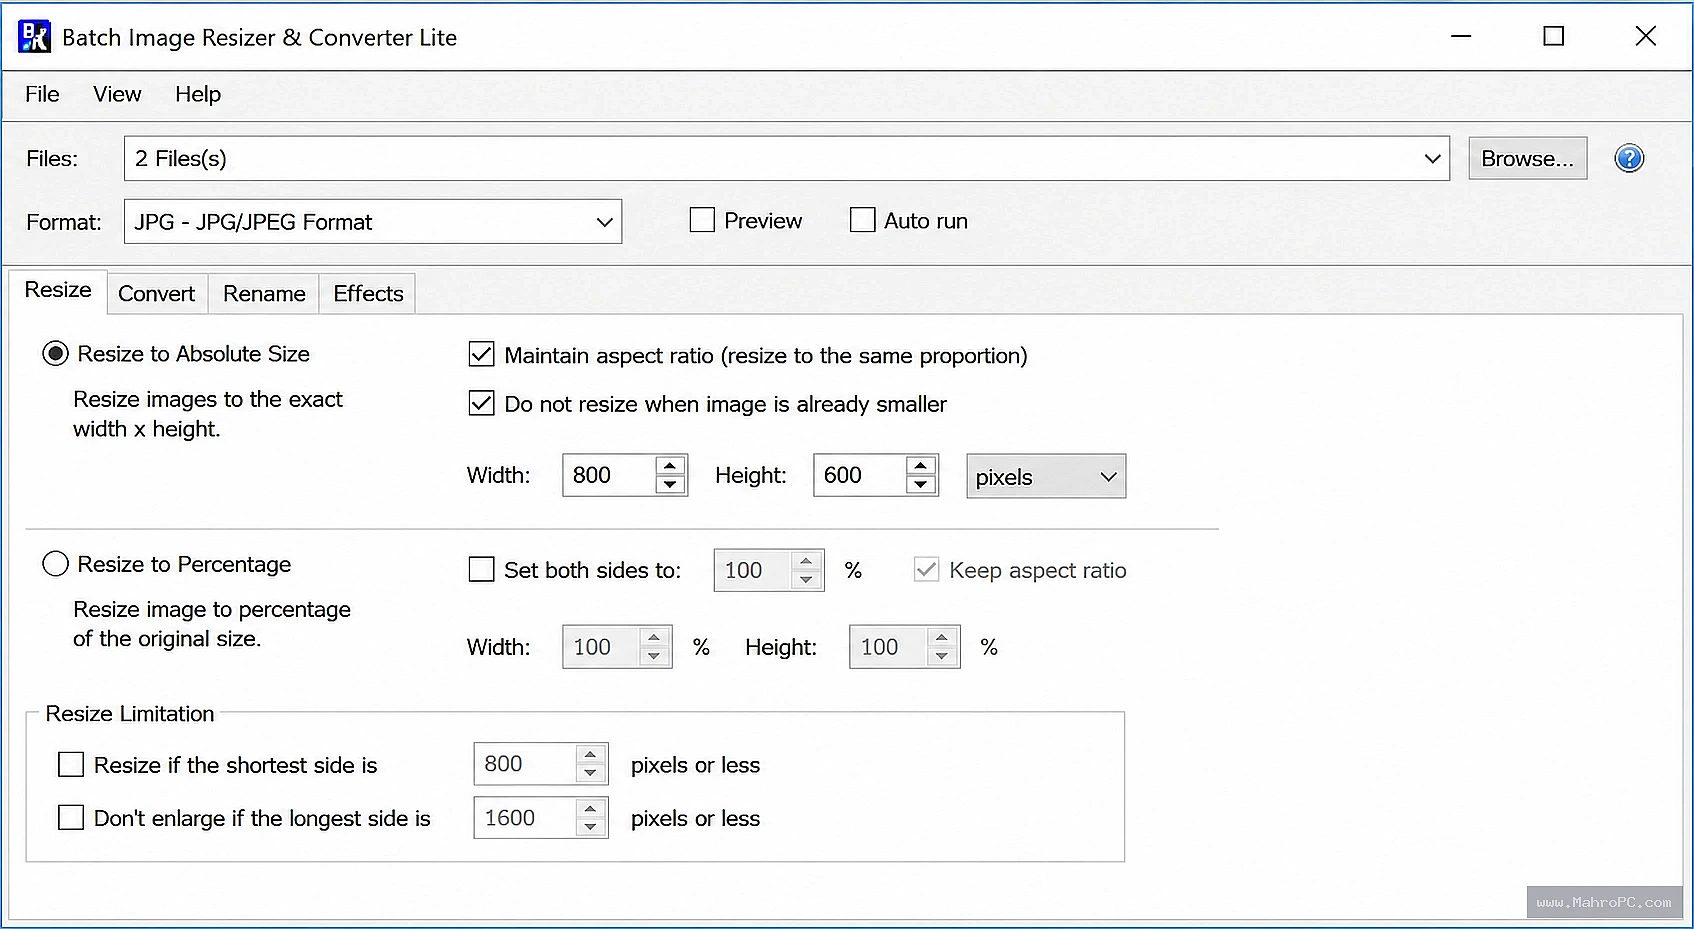Click the longest side field showing 1600

[x=524, y=818]
